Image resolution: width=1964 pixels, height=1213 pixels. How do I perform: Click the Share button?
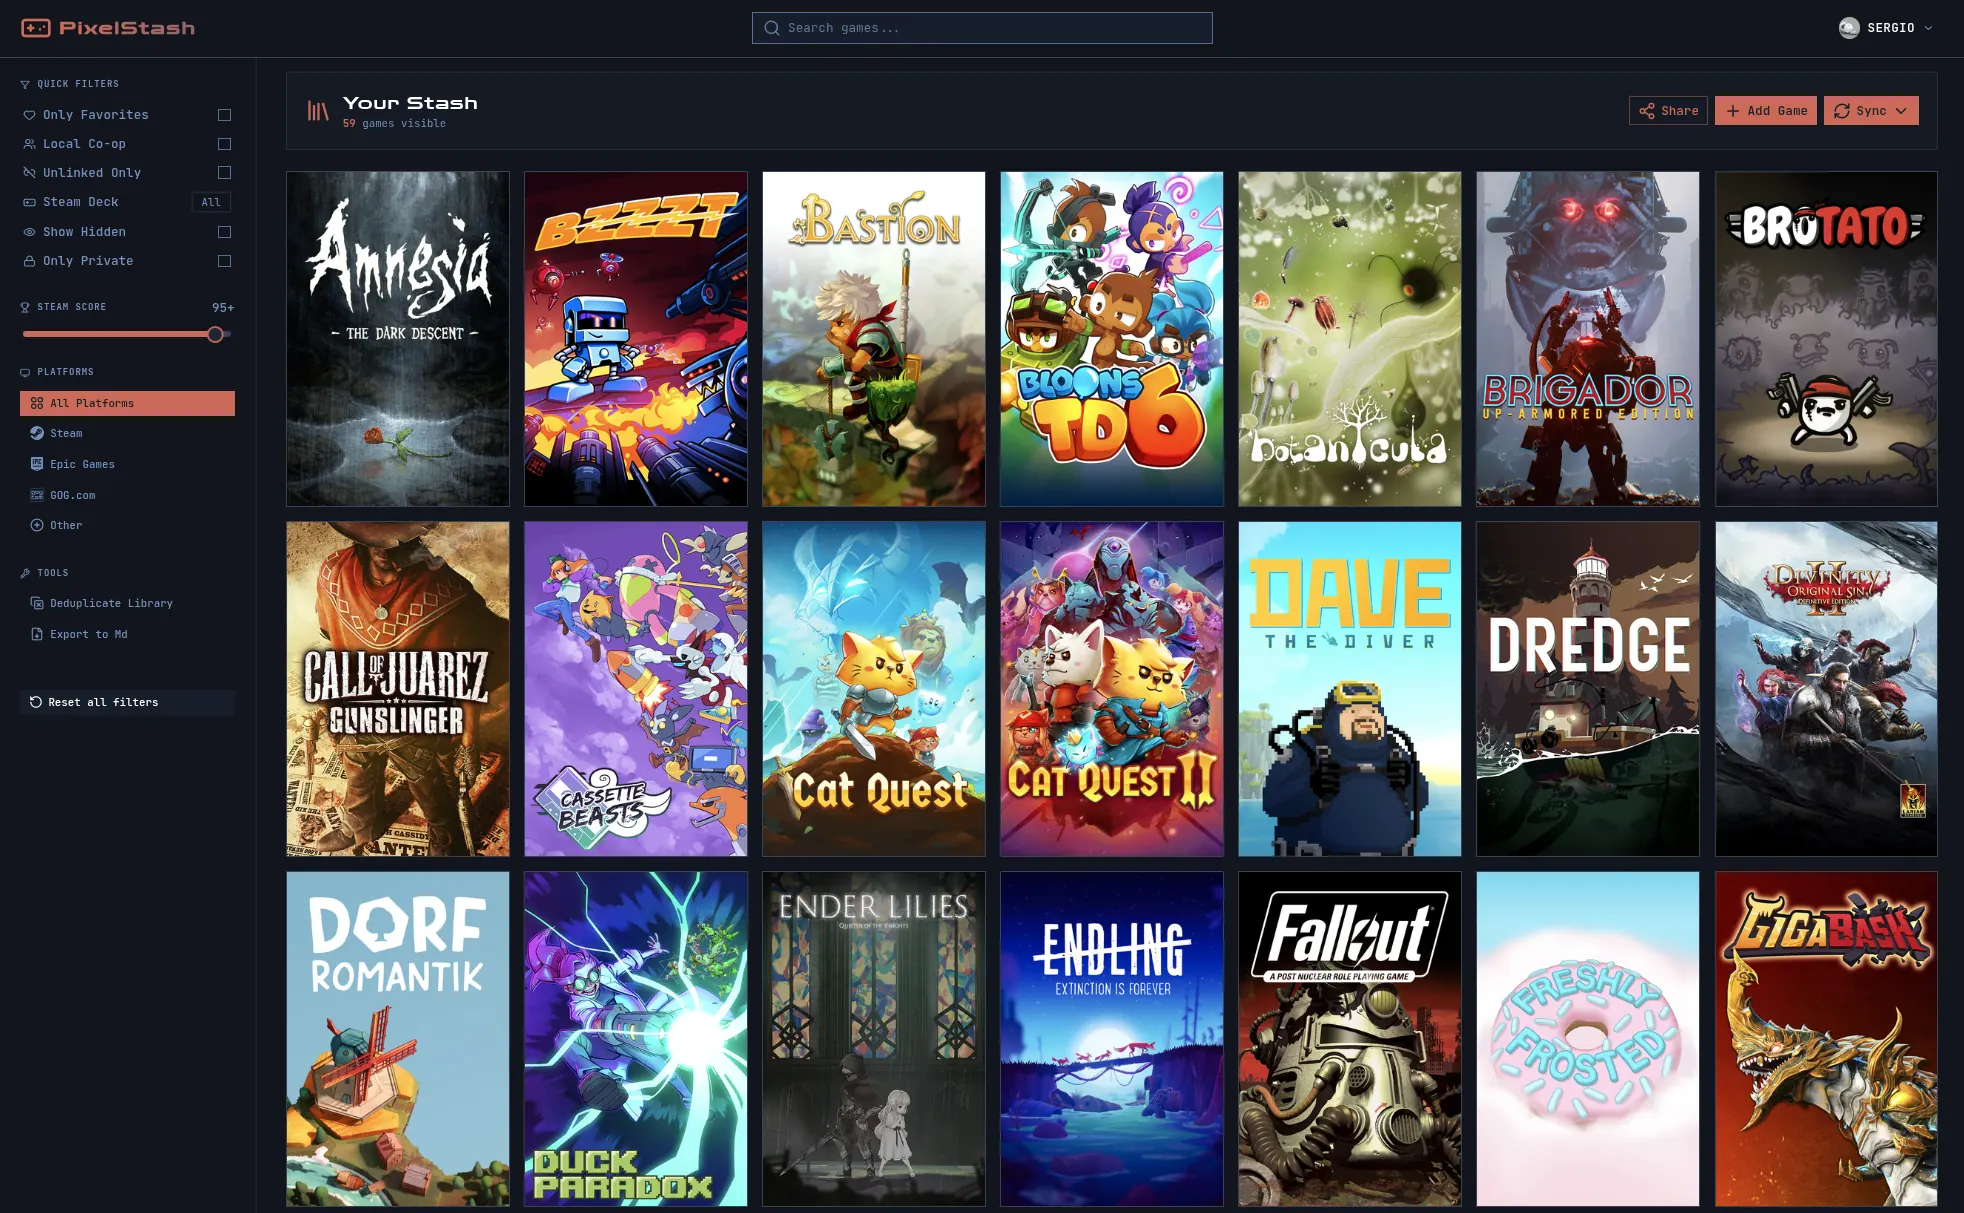point(1668,111)
